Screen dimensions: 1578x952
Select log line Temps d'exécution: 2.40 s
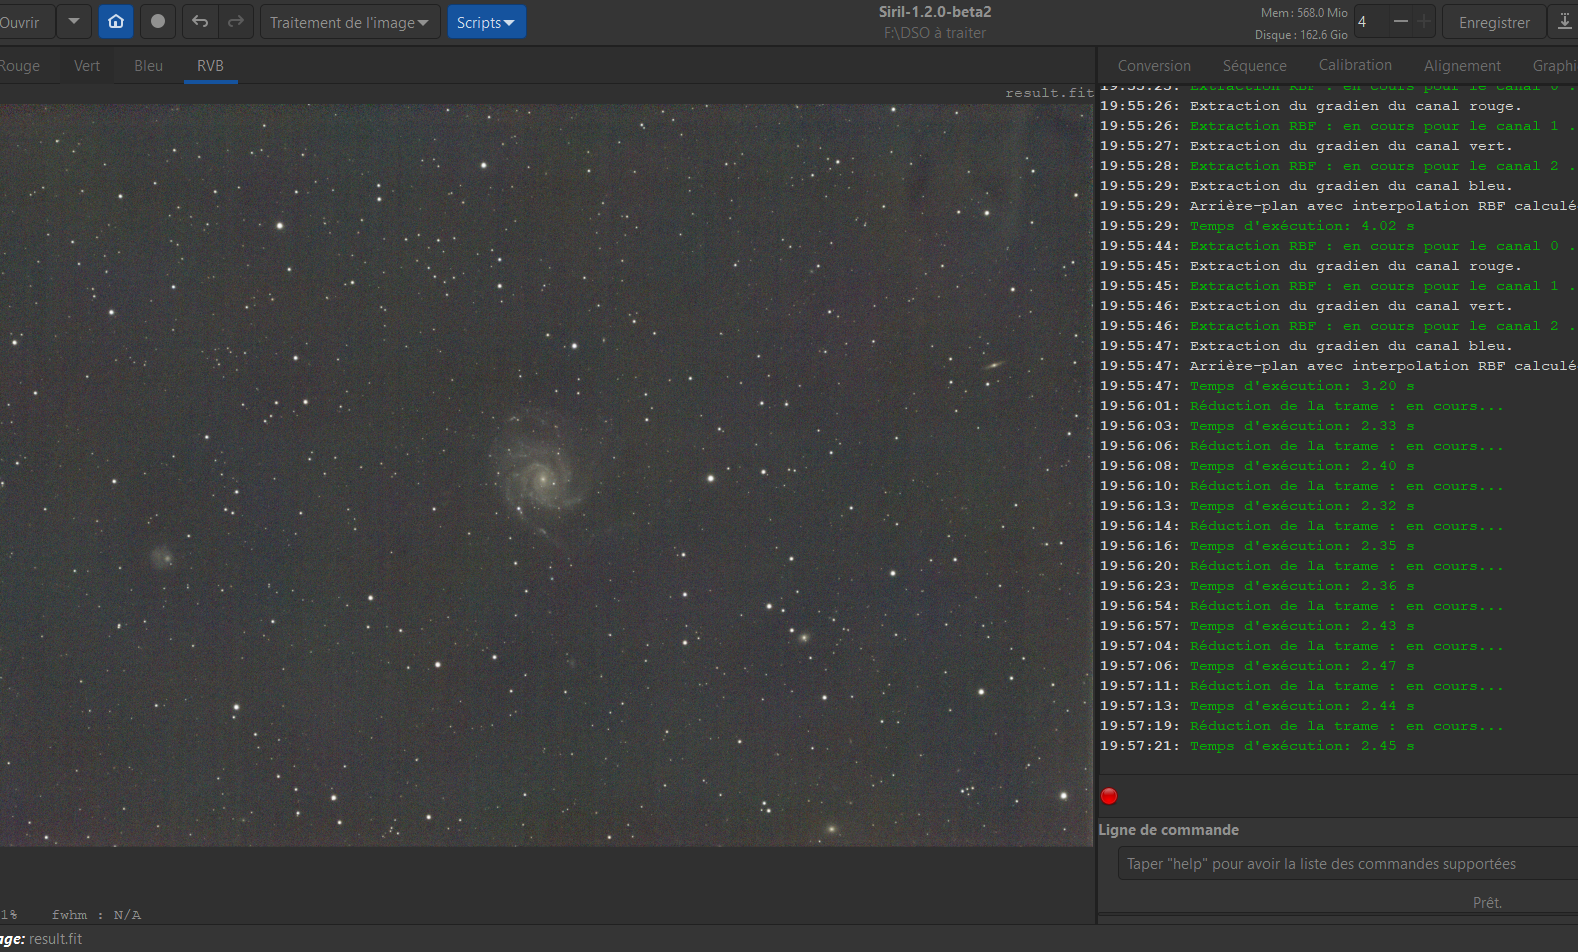(x=1257, y=466)
